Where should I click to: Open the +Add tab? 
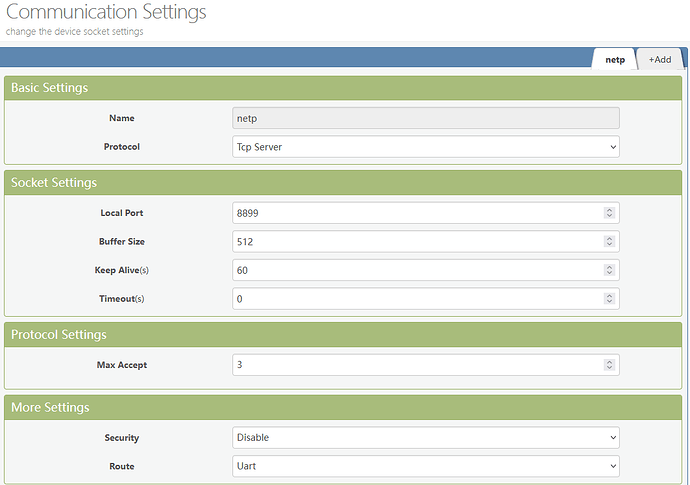pyautogui.click(x=659, y=59)
